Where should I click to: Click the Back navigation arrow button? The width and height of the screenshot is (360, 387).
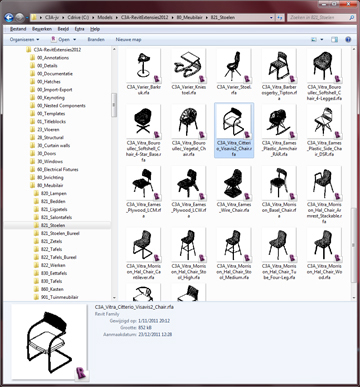click(x=9, y=17)
